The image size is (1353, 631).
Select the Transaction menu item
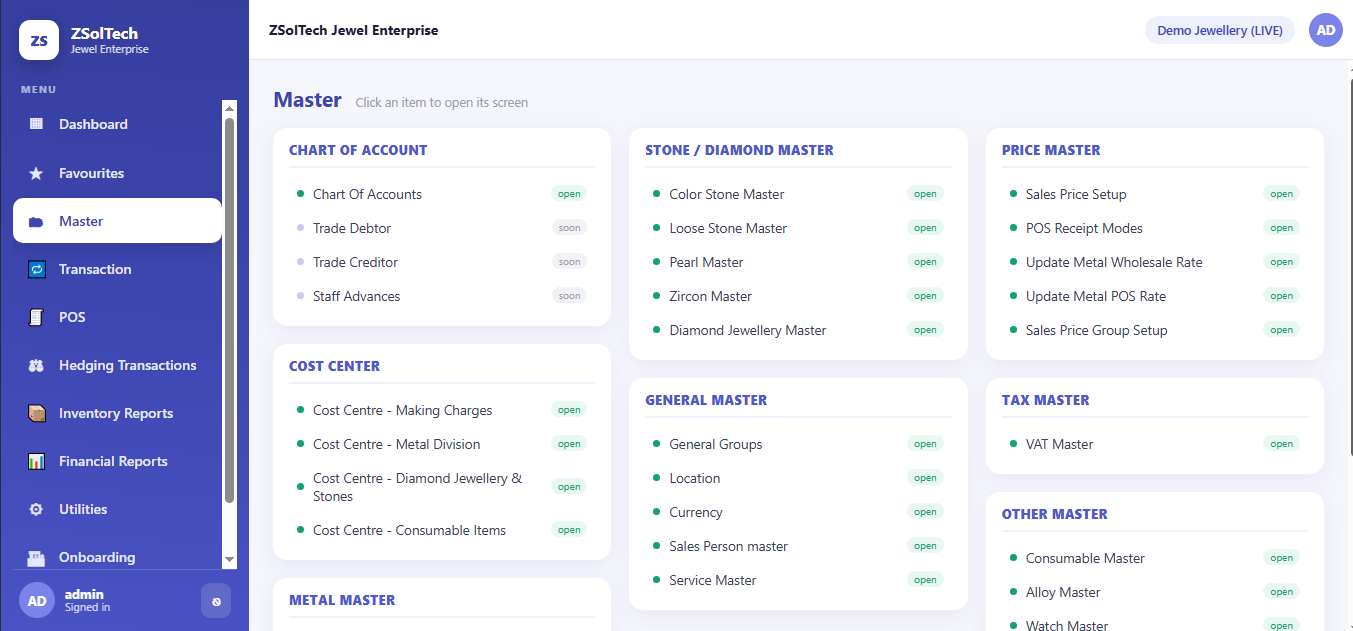[118, 269]
